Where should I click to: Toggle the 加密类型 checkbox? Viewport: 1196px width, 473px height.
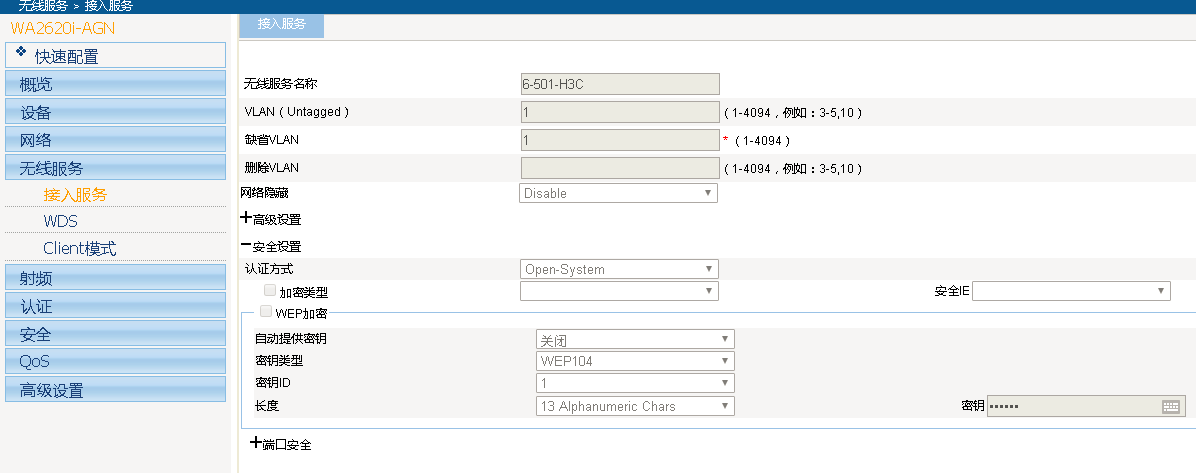(x=269, y=290)
